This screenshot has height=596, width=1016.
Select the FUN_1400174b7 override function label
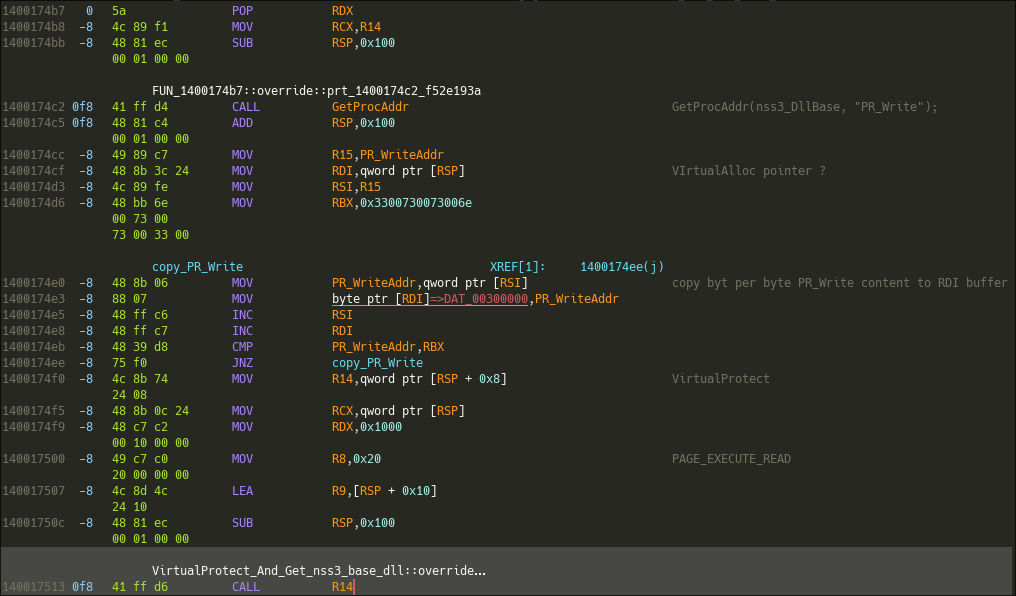[x=316, y=91]
